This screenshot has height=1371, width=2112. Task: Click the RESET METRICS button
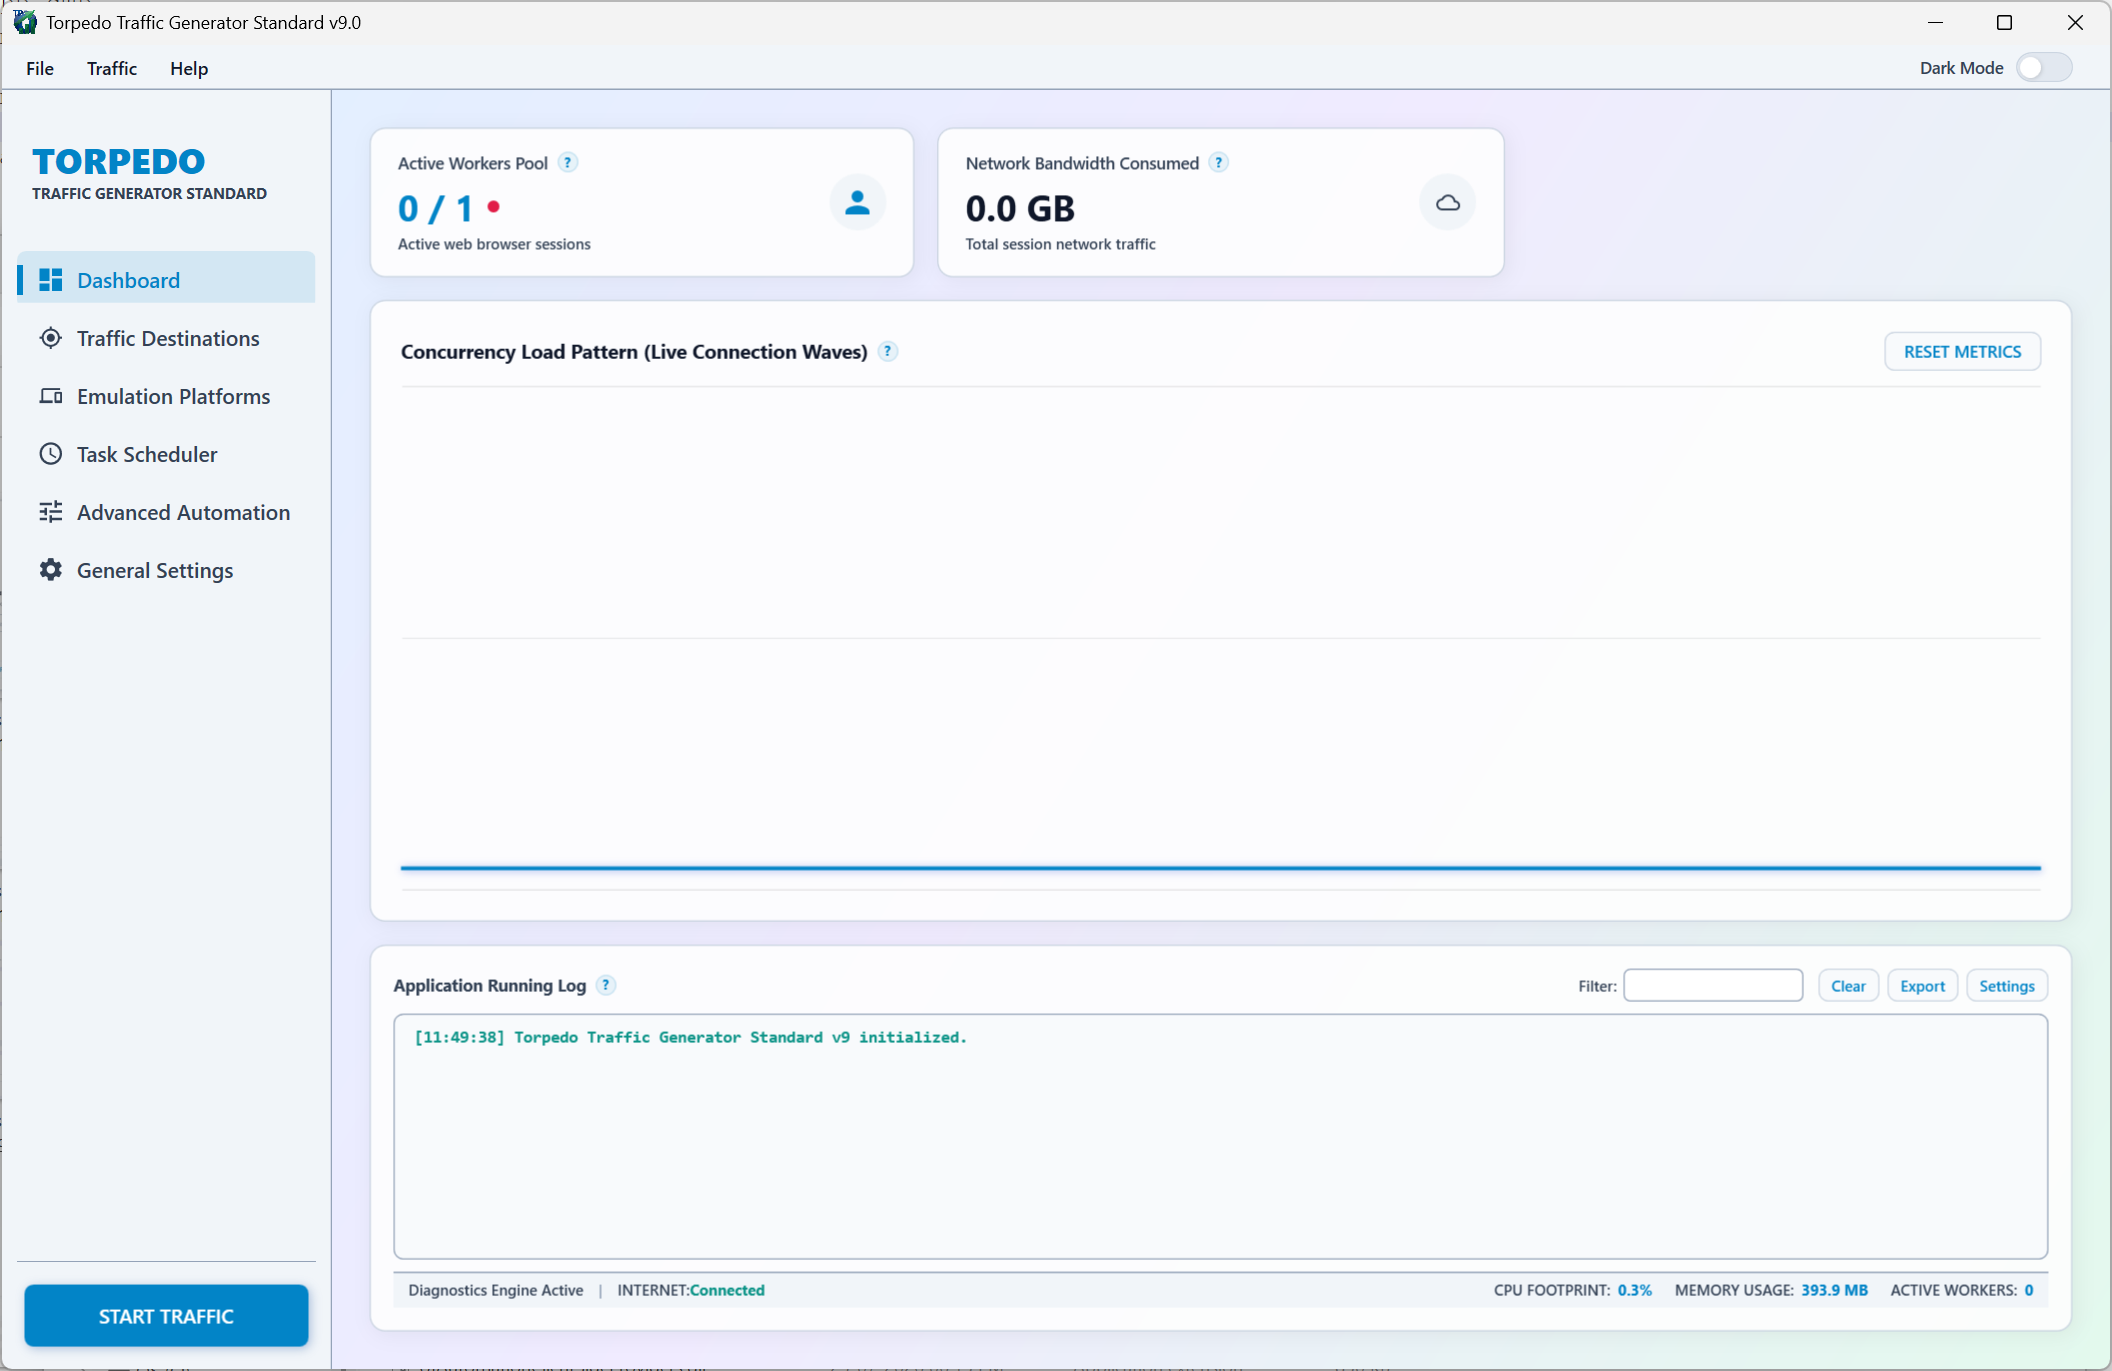tap(1962, 351)
